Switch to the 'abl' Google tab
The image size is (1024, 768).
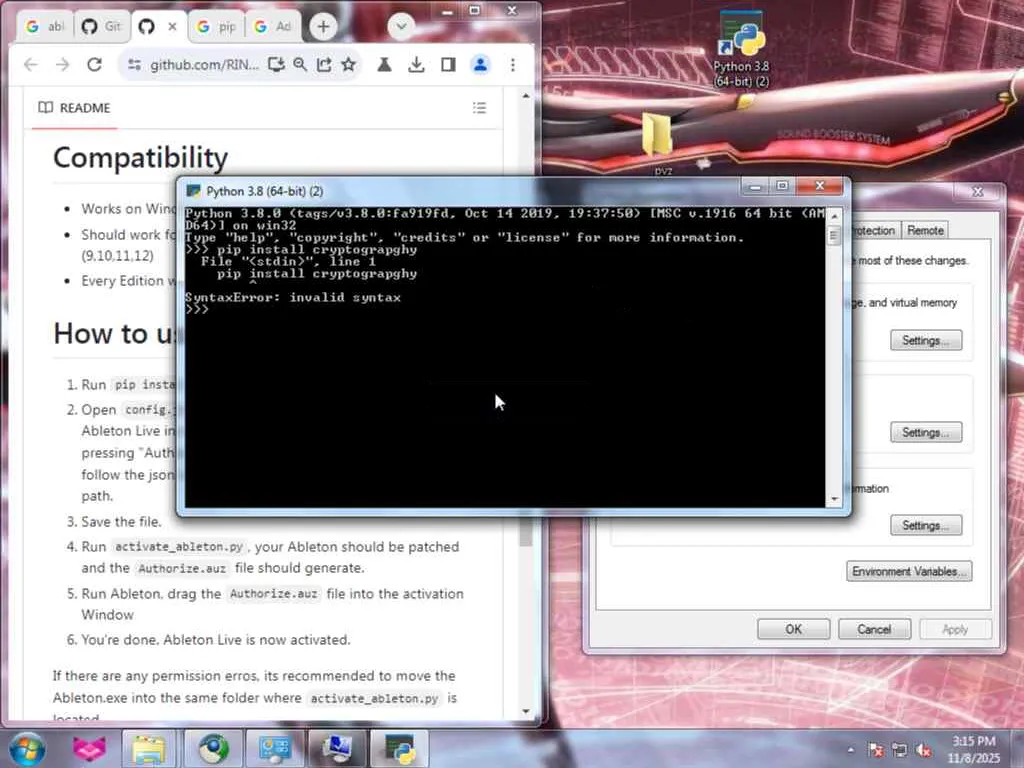[45, 27]
